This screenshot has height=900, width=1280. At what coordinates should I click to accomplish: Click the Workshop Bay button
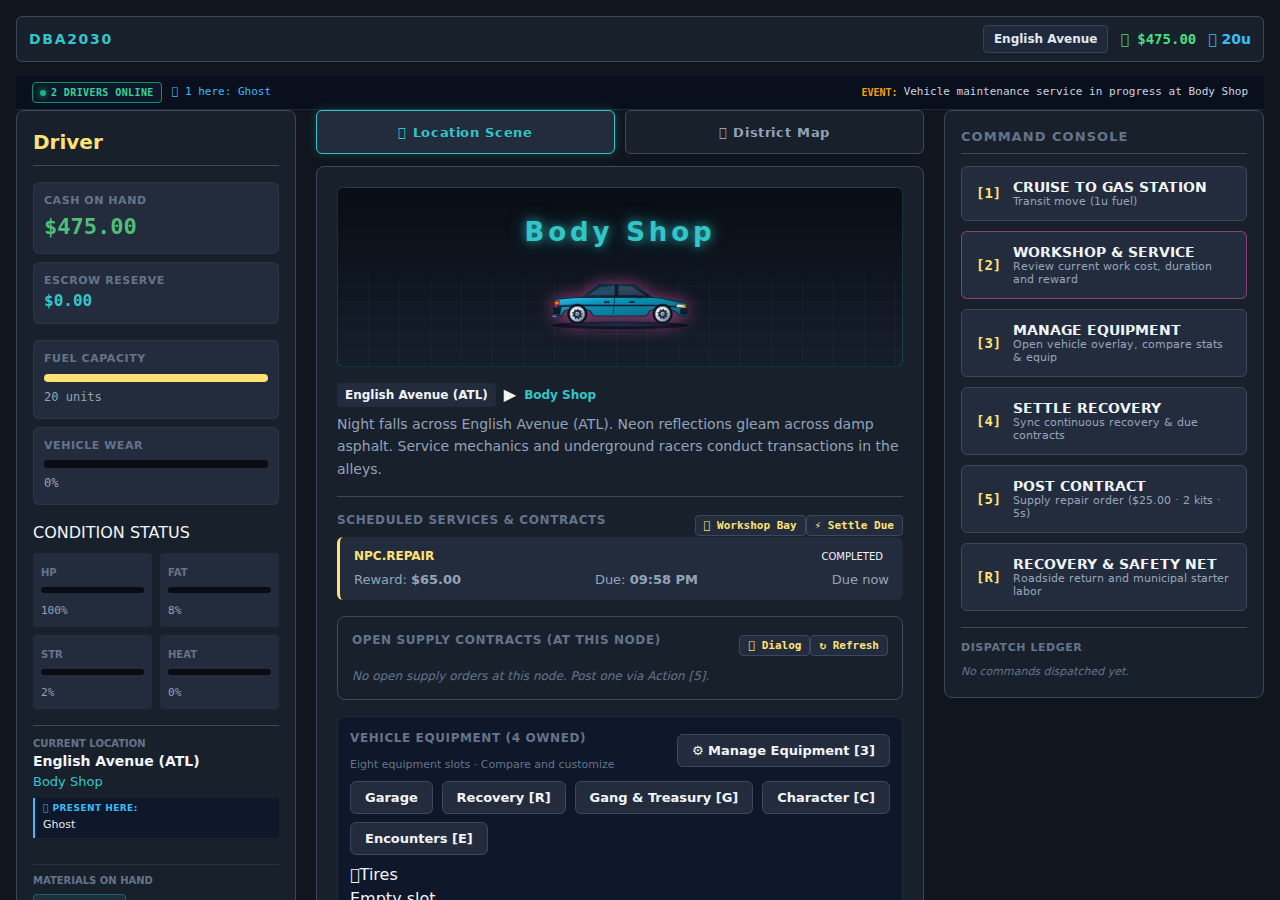[750, 525]
